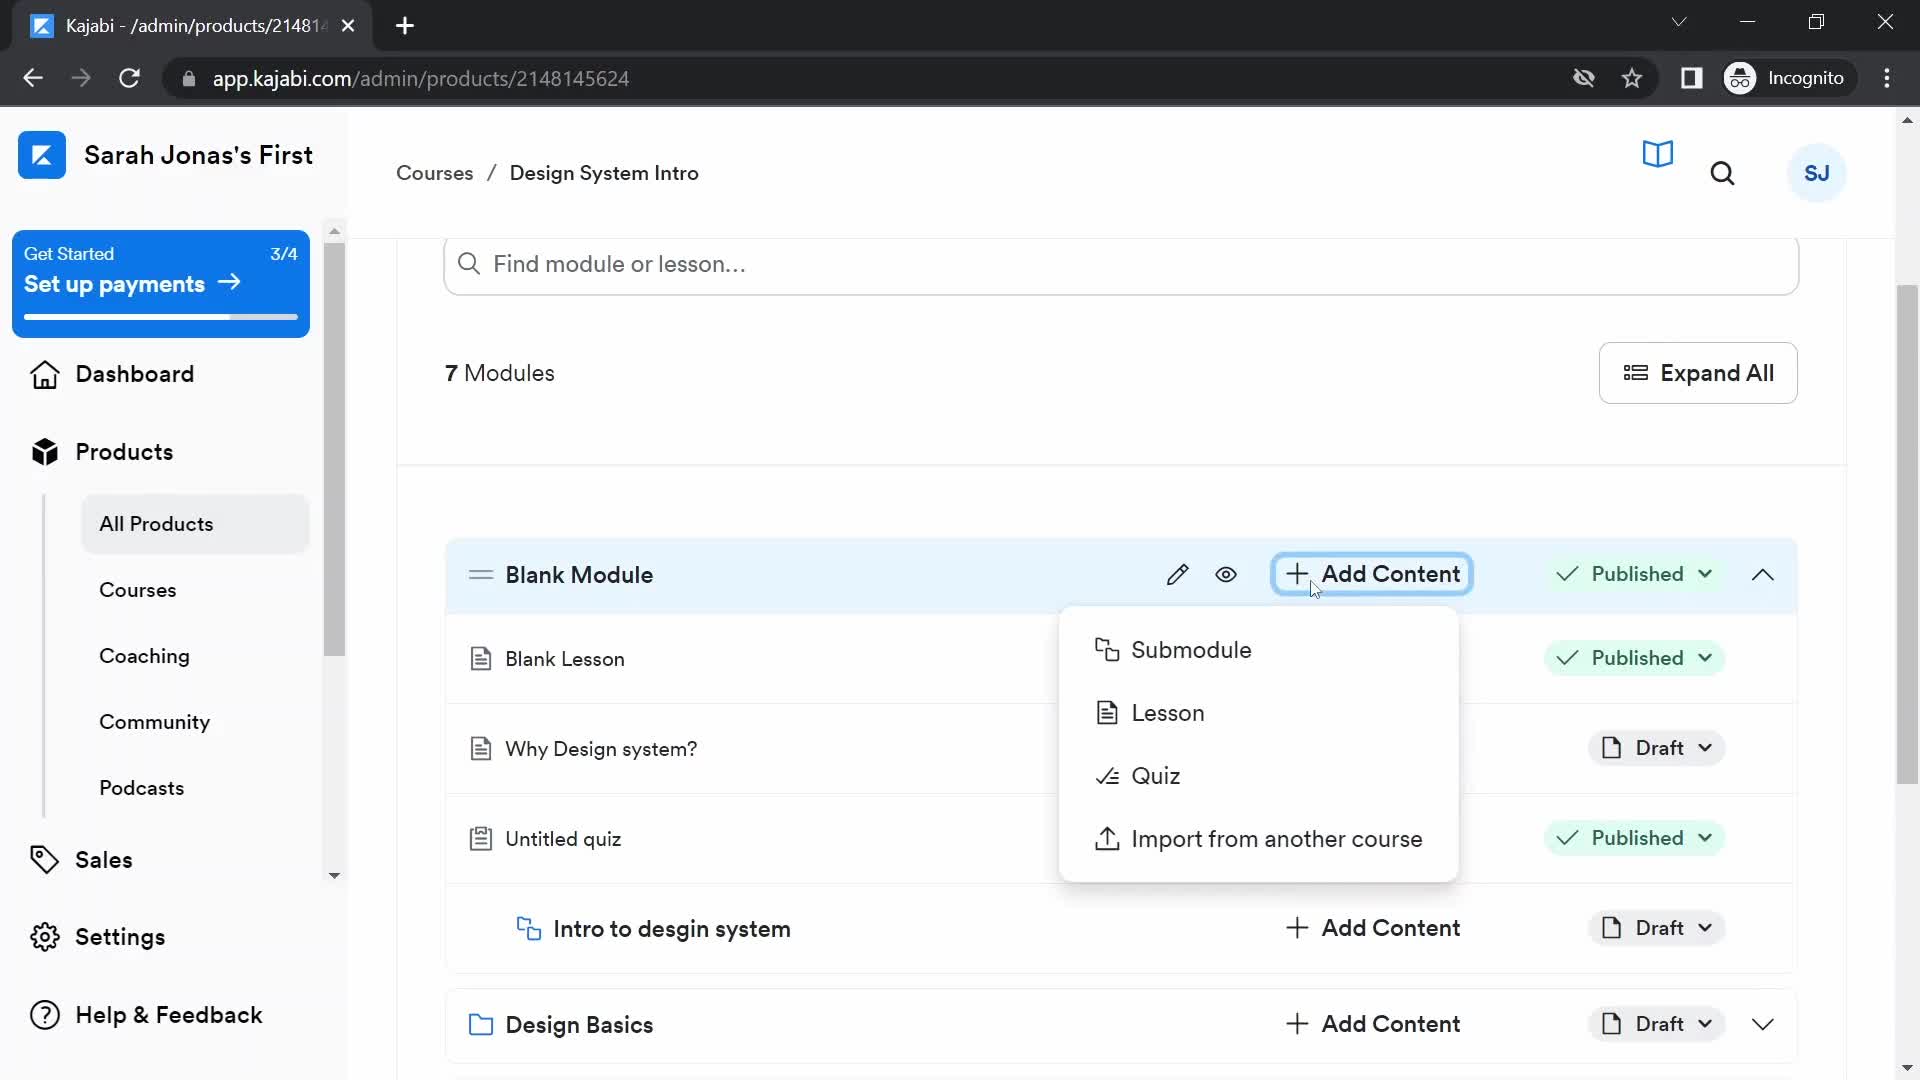Expand the Blank Module collapse chevron
This screenshot has width=1920, height=1080.
point(1764,574)
